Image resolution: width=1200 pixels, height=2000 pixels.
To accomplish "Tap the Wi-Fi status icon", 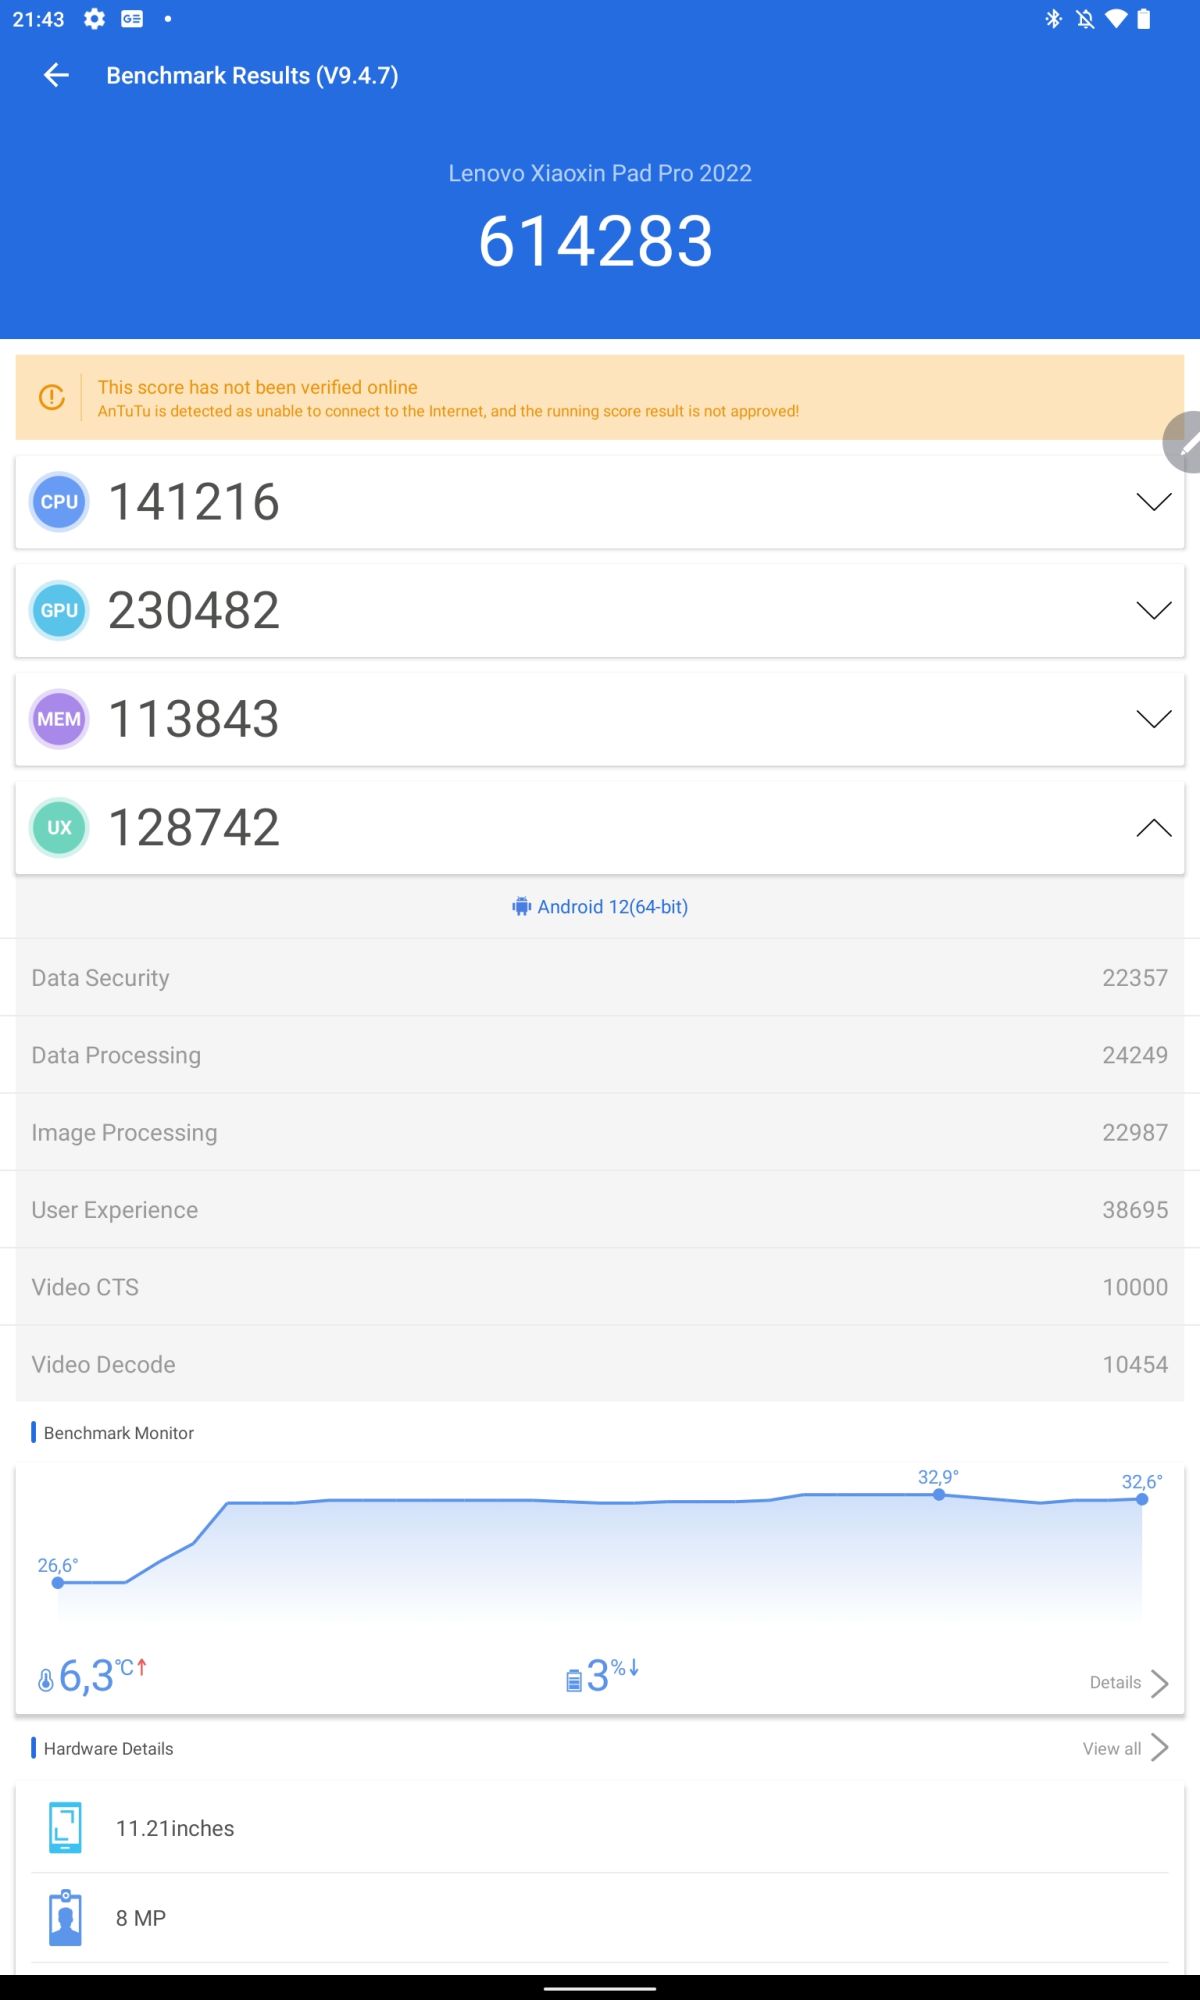I will [x=1116, y=19].
